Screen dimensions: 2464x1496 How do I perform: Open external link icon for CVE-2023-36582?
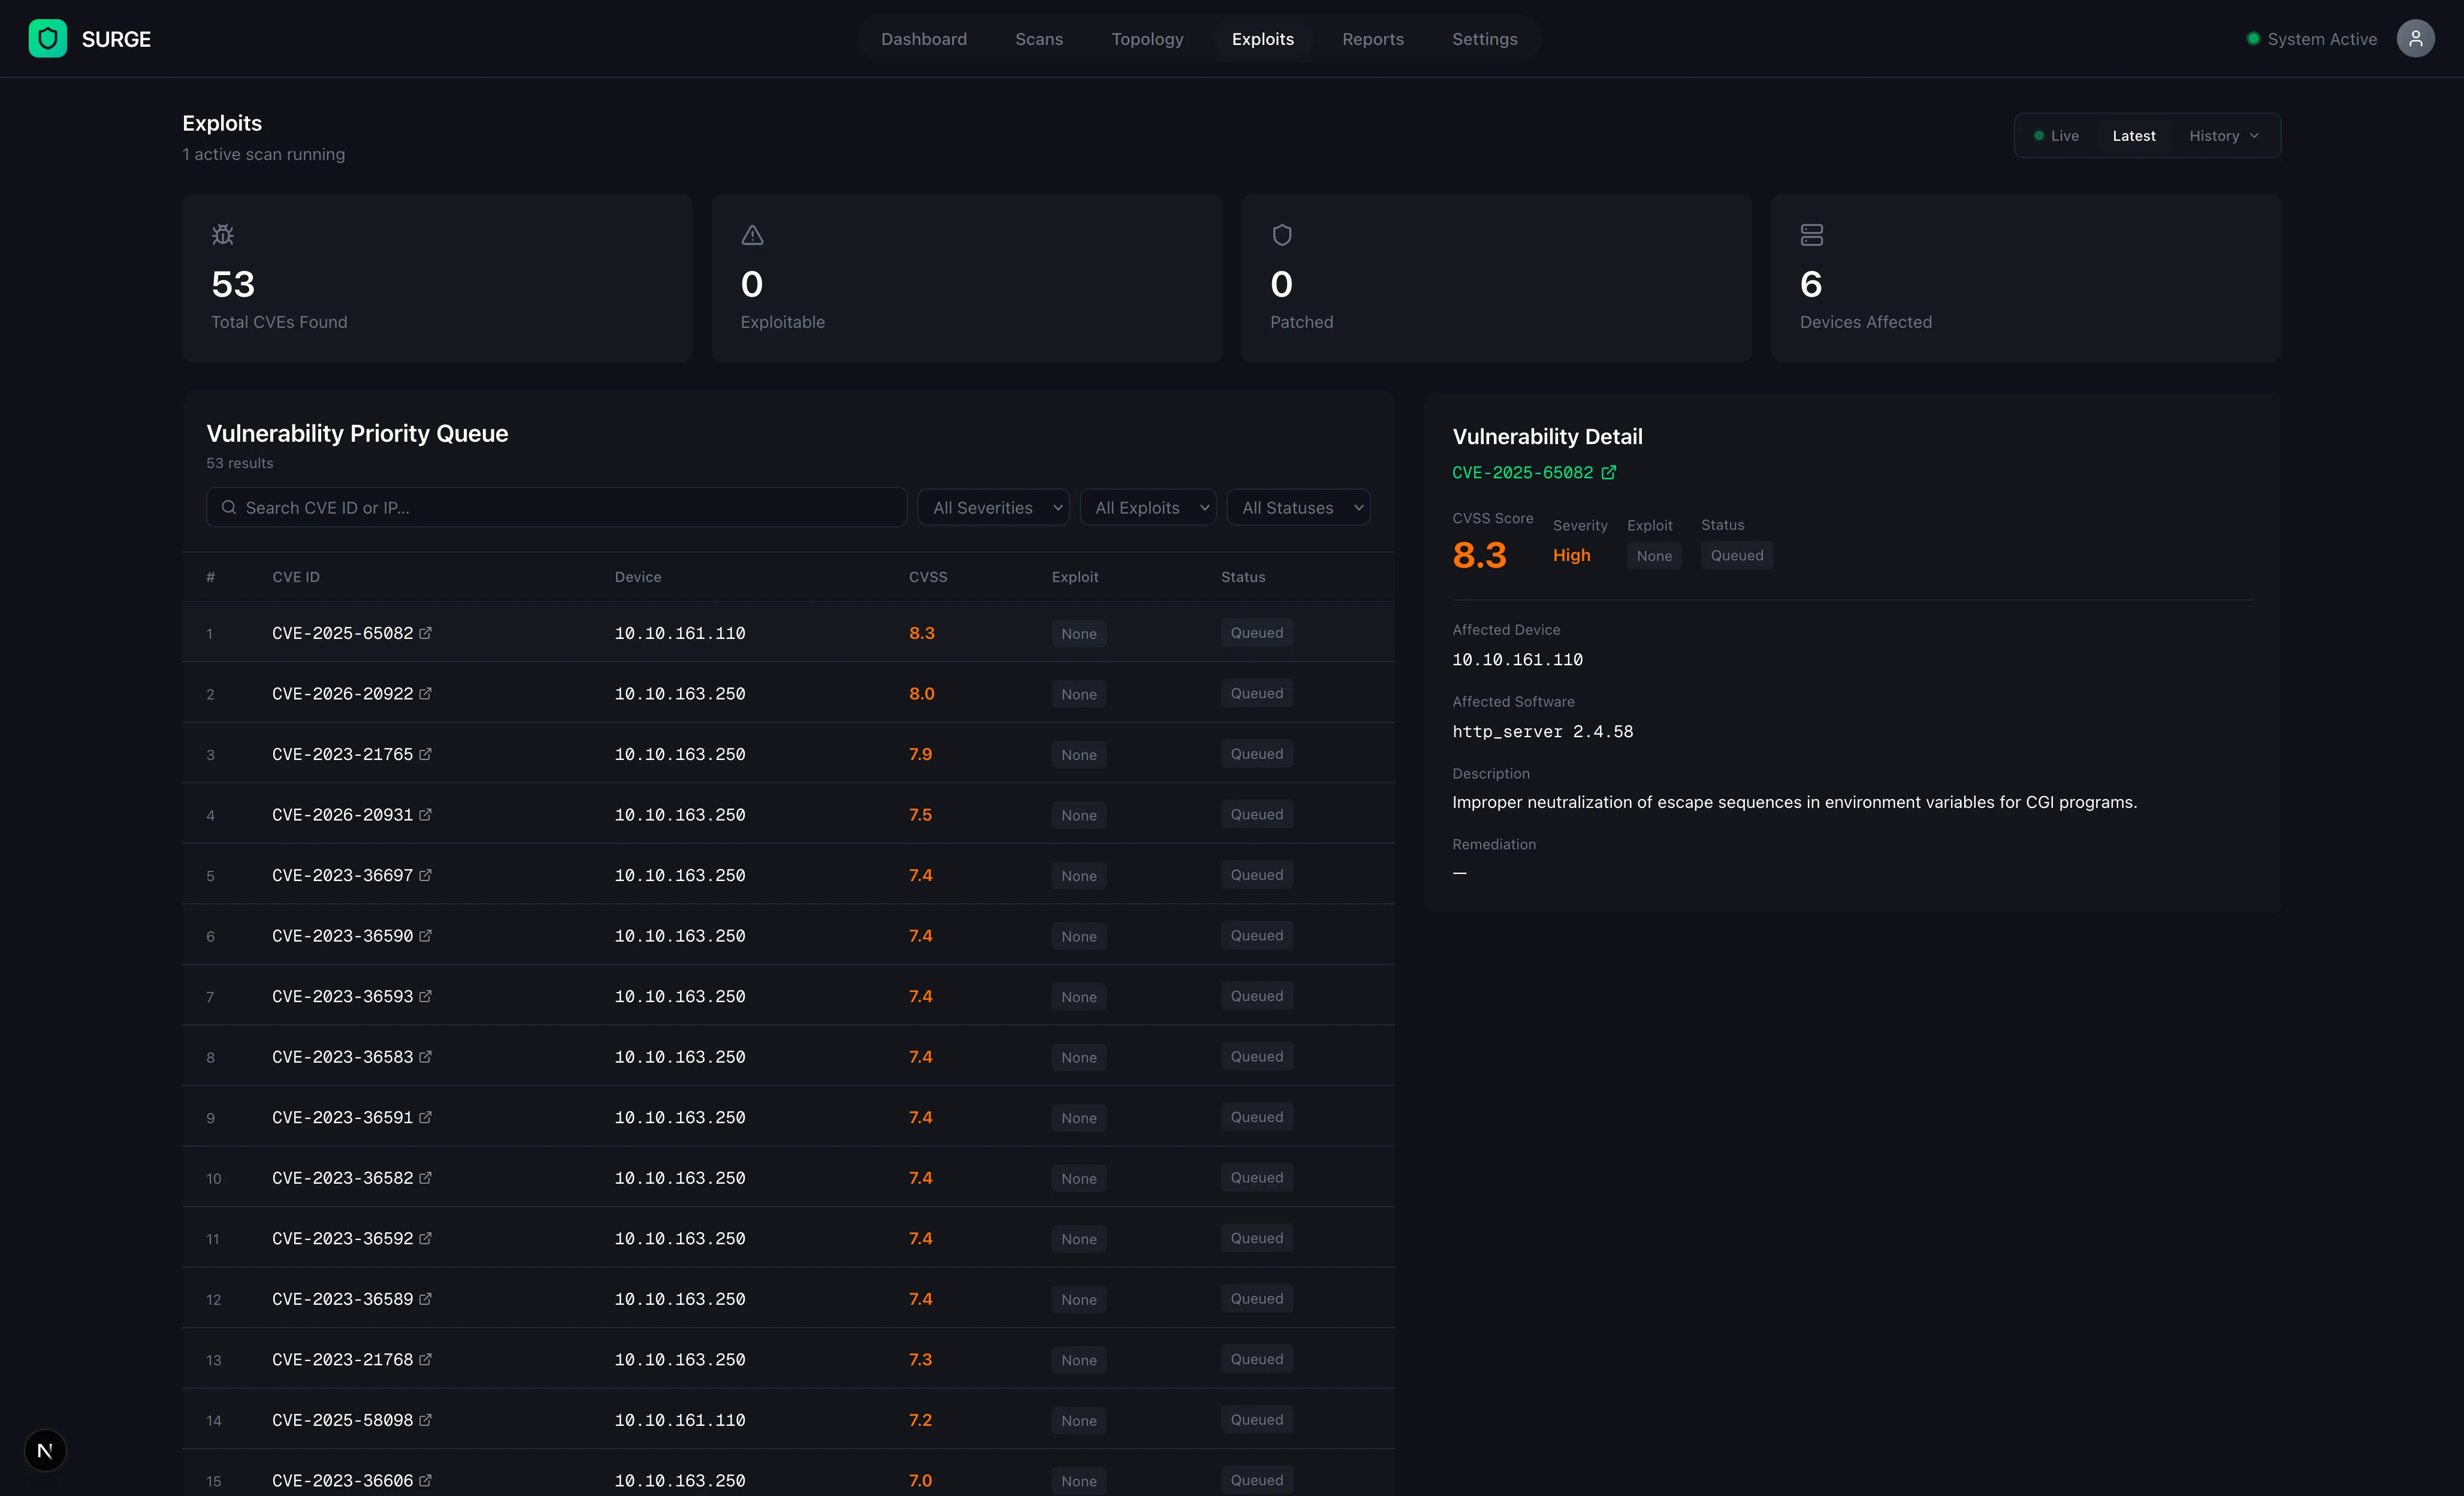pos(425,1177)
